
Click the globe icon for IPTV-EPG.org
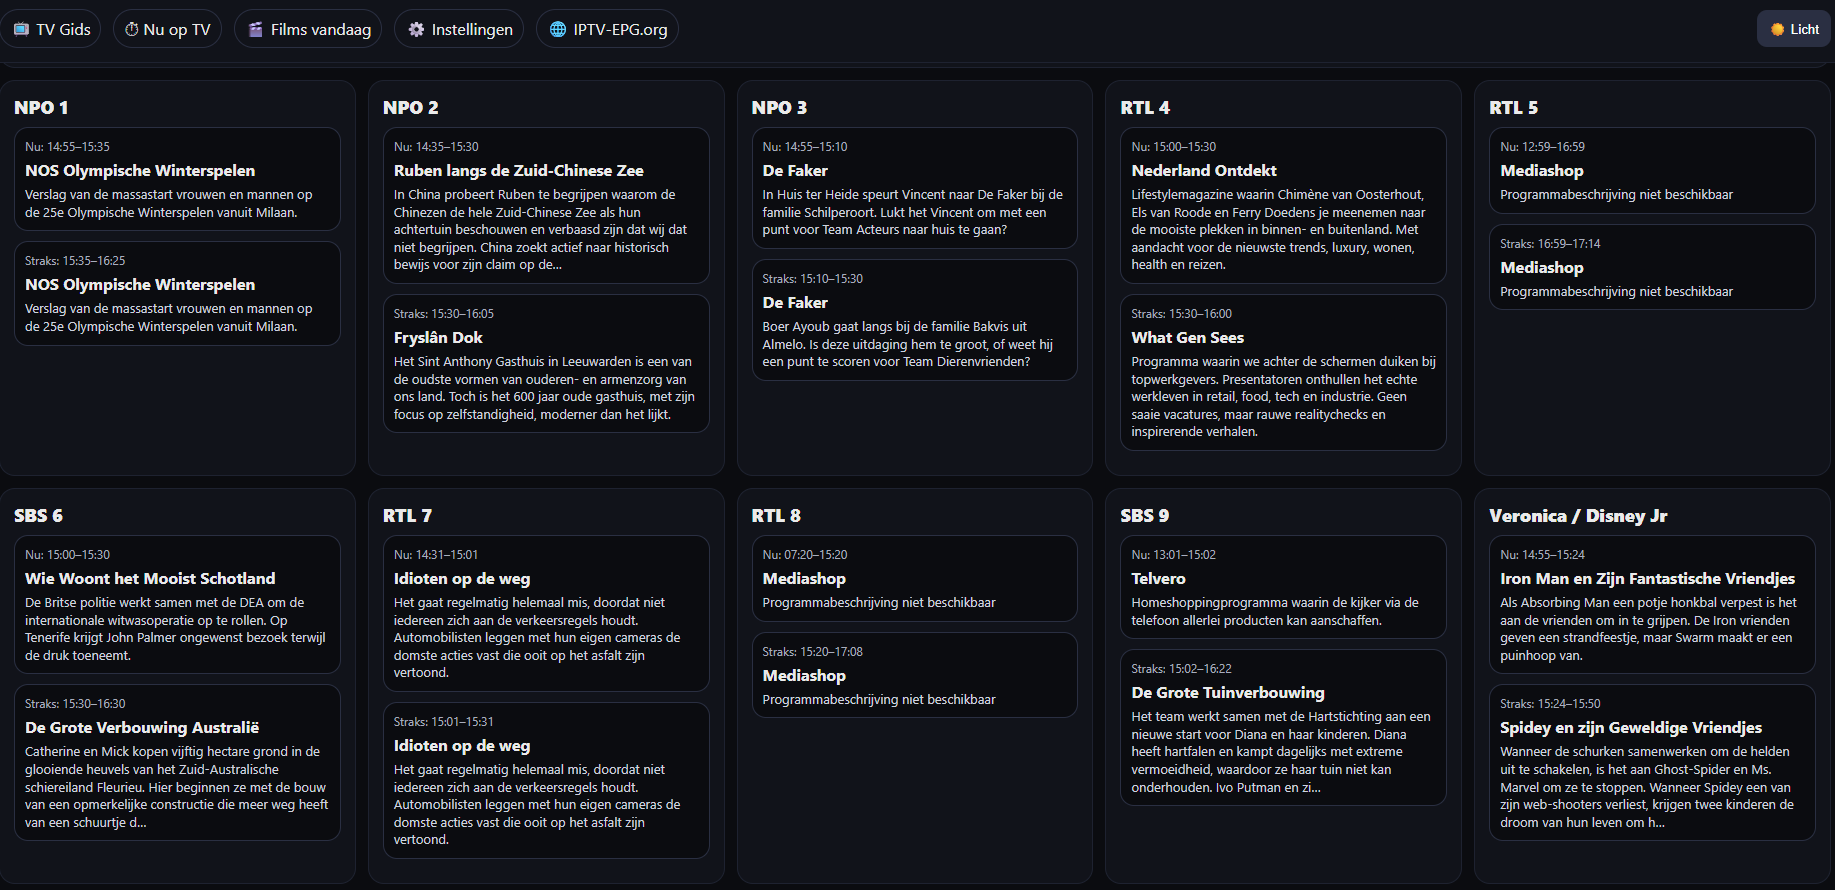pos(558,30)
